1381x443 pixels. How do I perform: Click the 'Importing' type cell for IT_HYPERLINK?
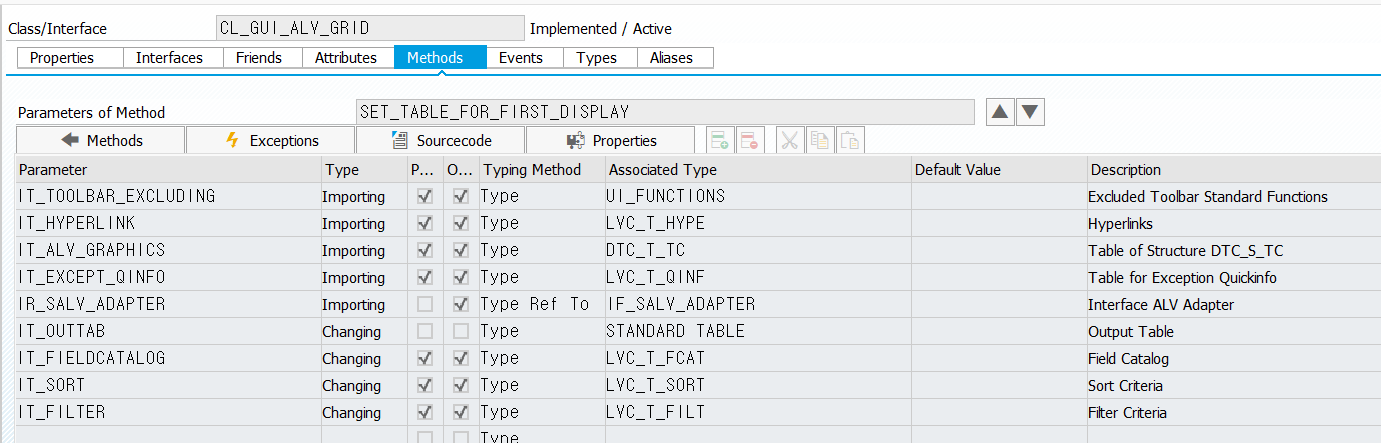[364, 223]
